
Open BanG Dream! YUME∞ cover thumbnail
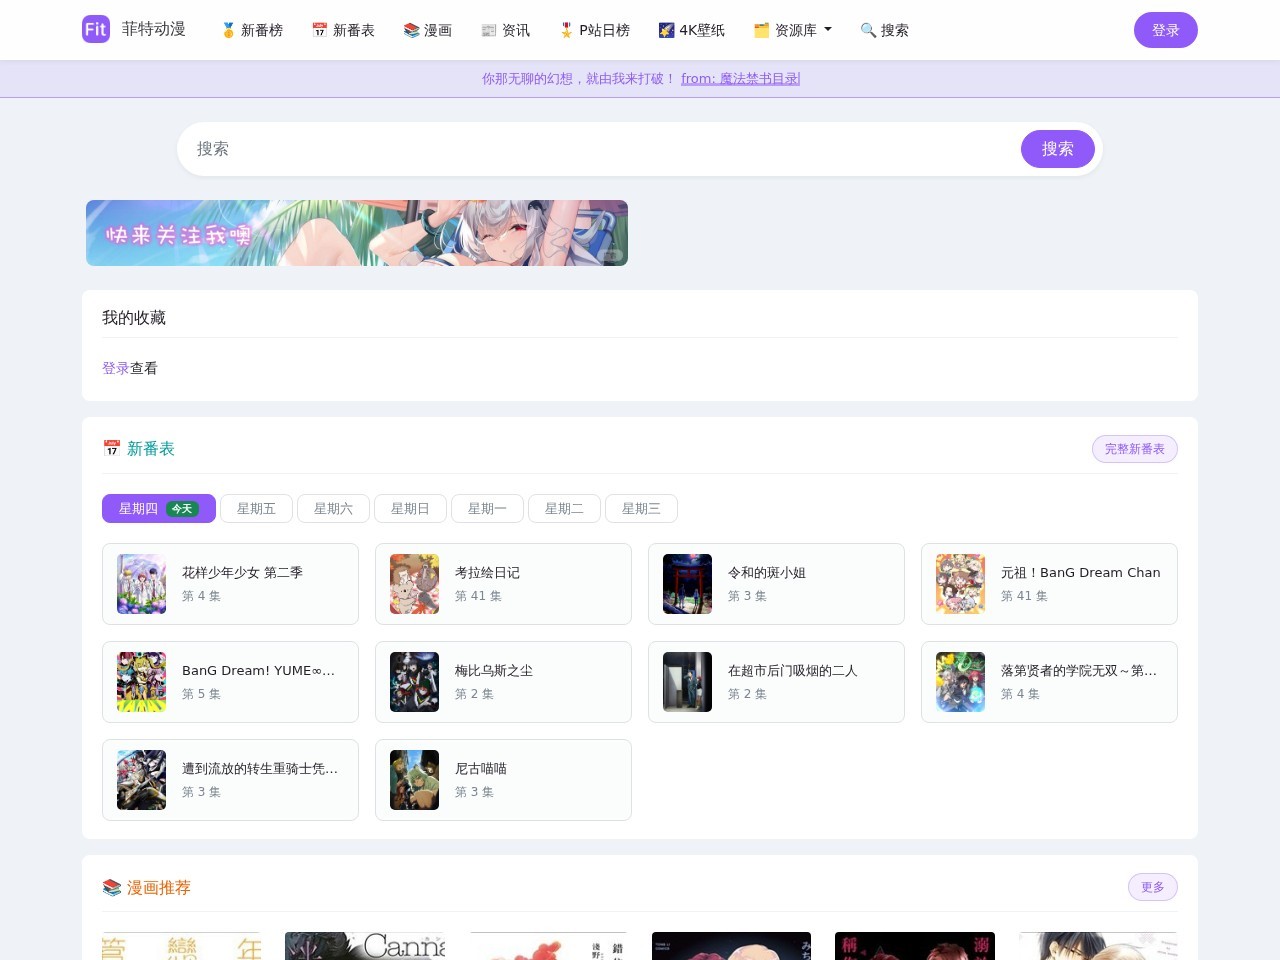[x=141, y=682]
